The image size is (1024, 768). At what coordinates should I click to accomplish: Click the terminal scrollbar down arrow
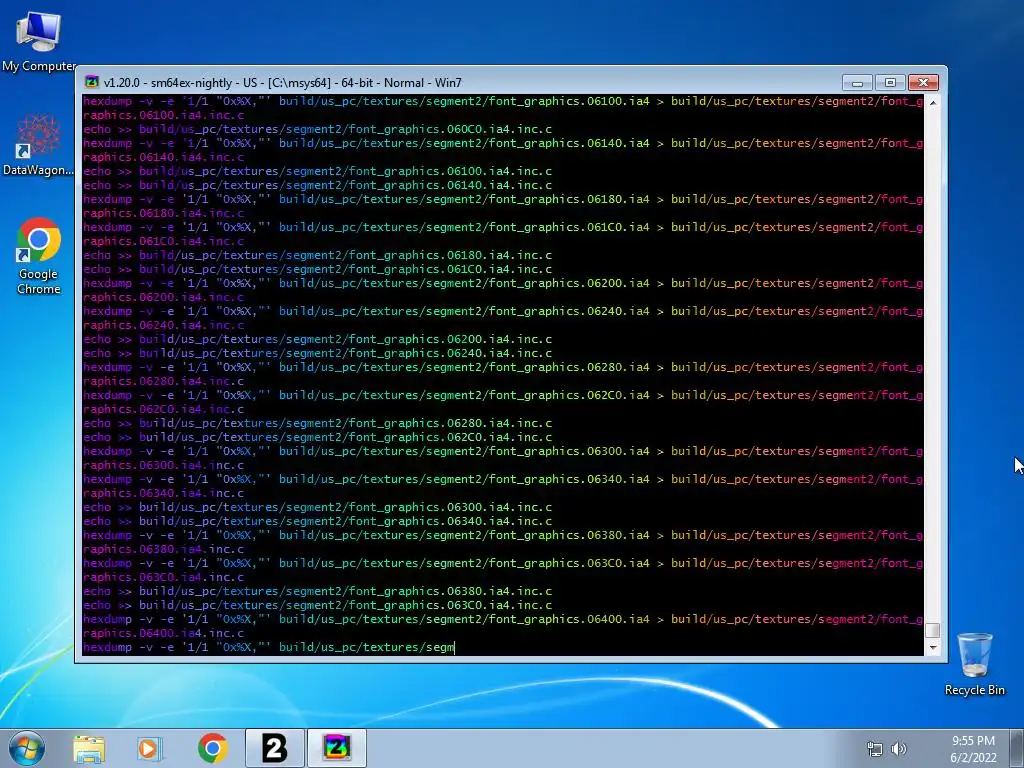[933, 648]
